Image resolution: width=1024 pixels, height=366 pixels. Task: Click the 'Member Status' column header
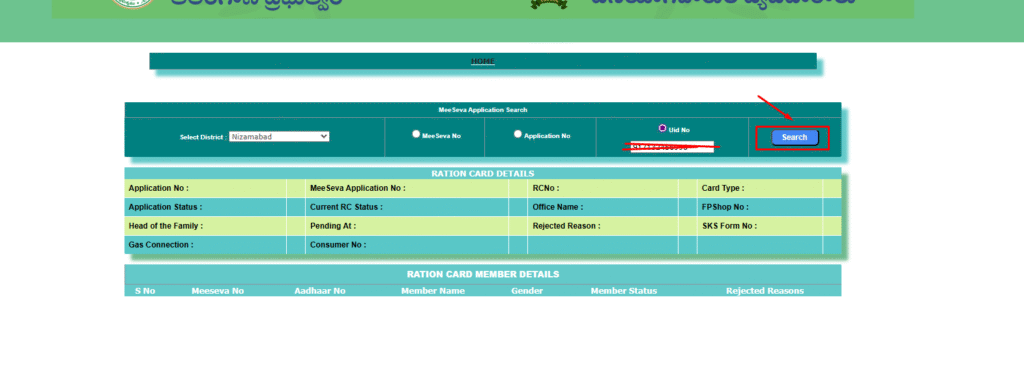pyautogui.click(x=624, y=291)
